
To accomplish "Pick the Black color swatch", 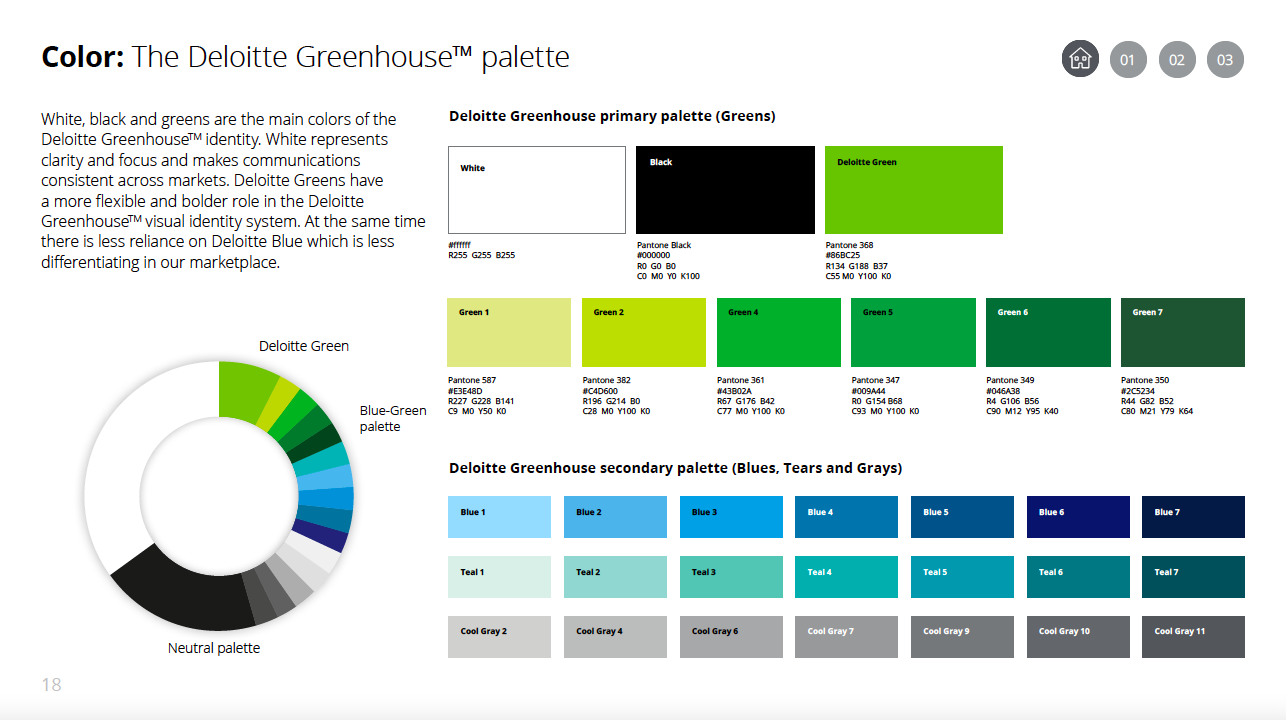I will tap(725, 190).
